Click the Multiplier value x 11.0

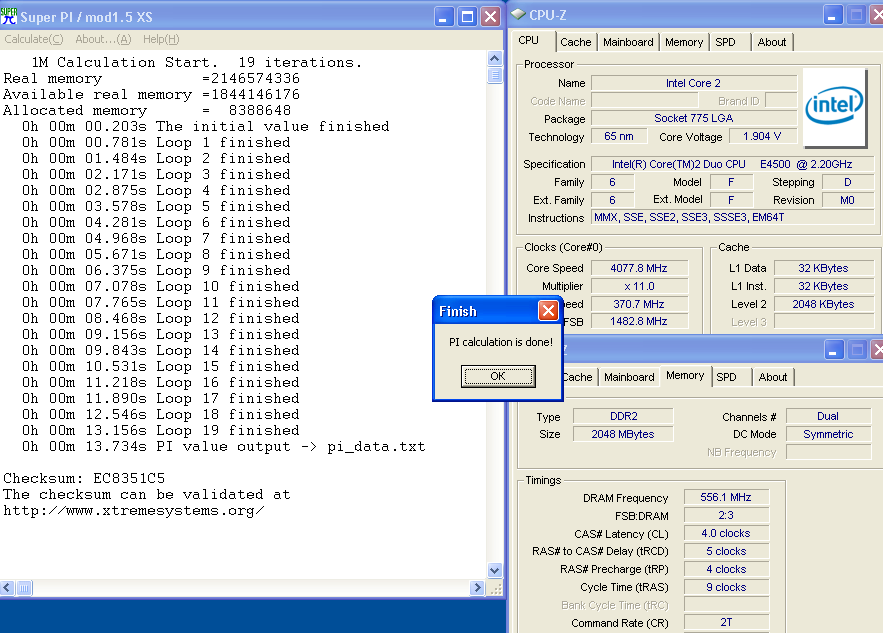pyautogui.click(x=639, y=286)
